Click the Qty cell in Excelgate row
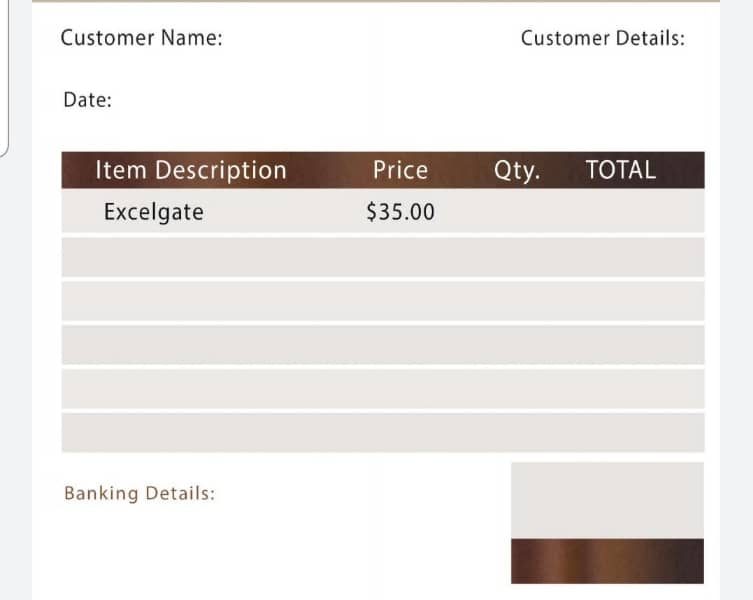Screen dimensions: 753x600 coord(517,211)
